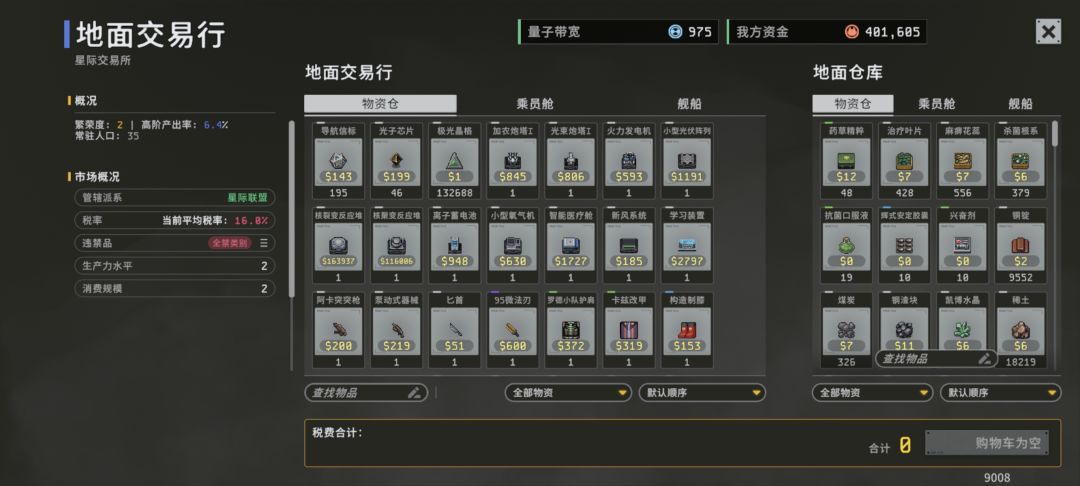Click the warehouse 查找物品 search field

point(935,359)
